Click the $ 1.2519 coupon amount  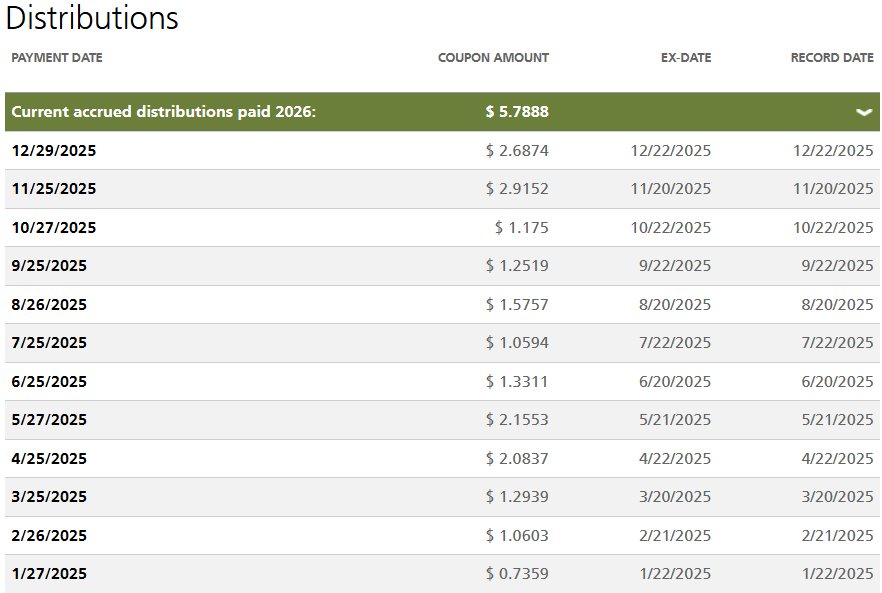pos(517,266)
